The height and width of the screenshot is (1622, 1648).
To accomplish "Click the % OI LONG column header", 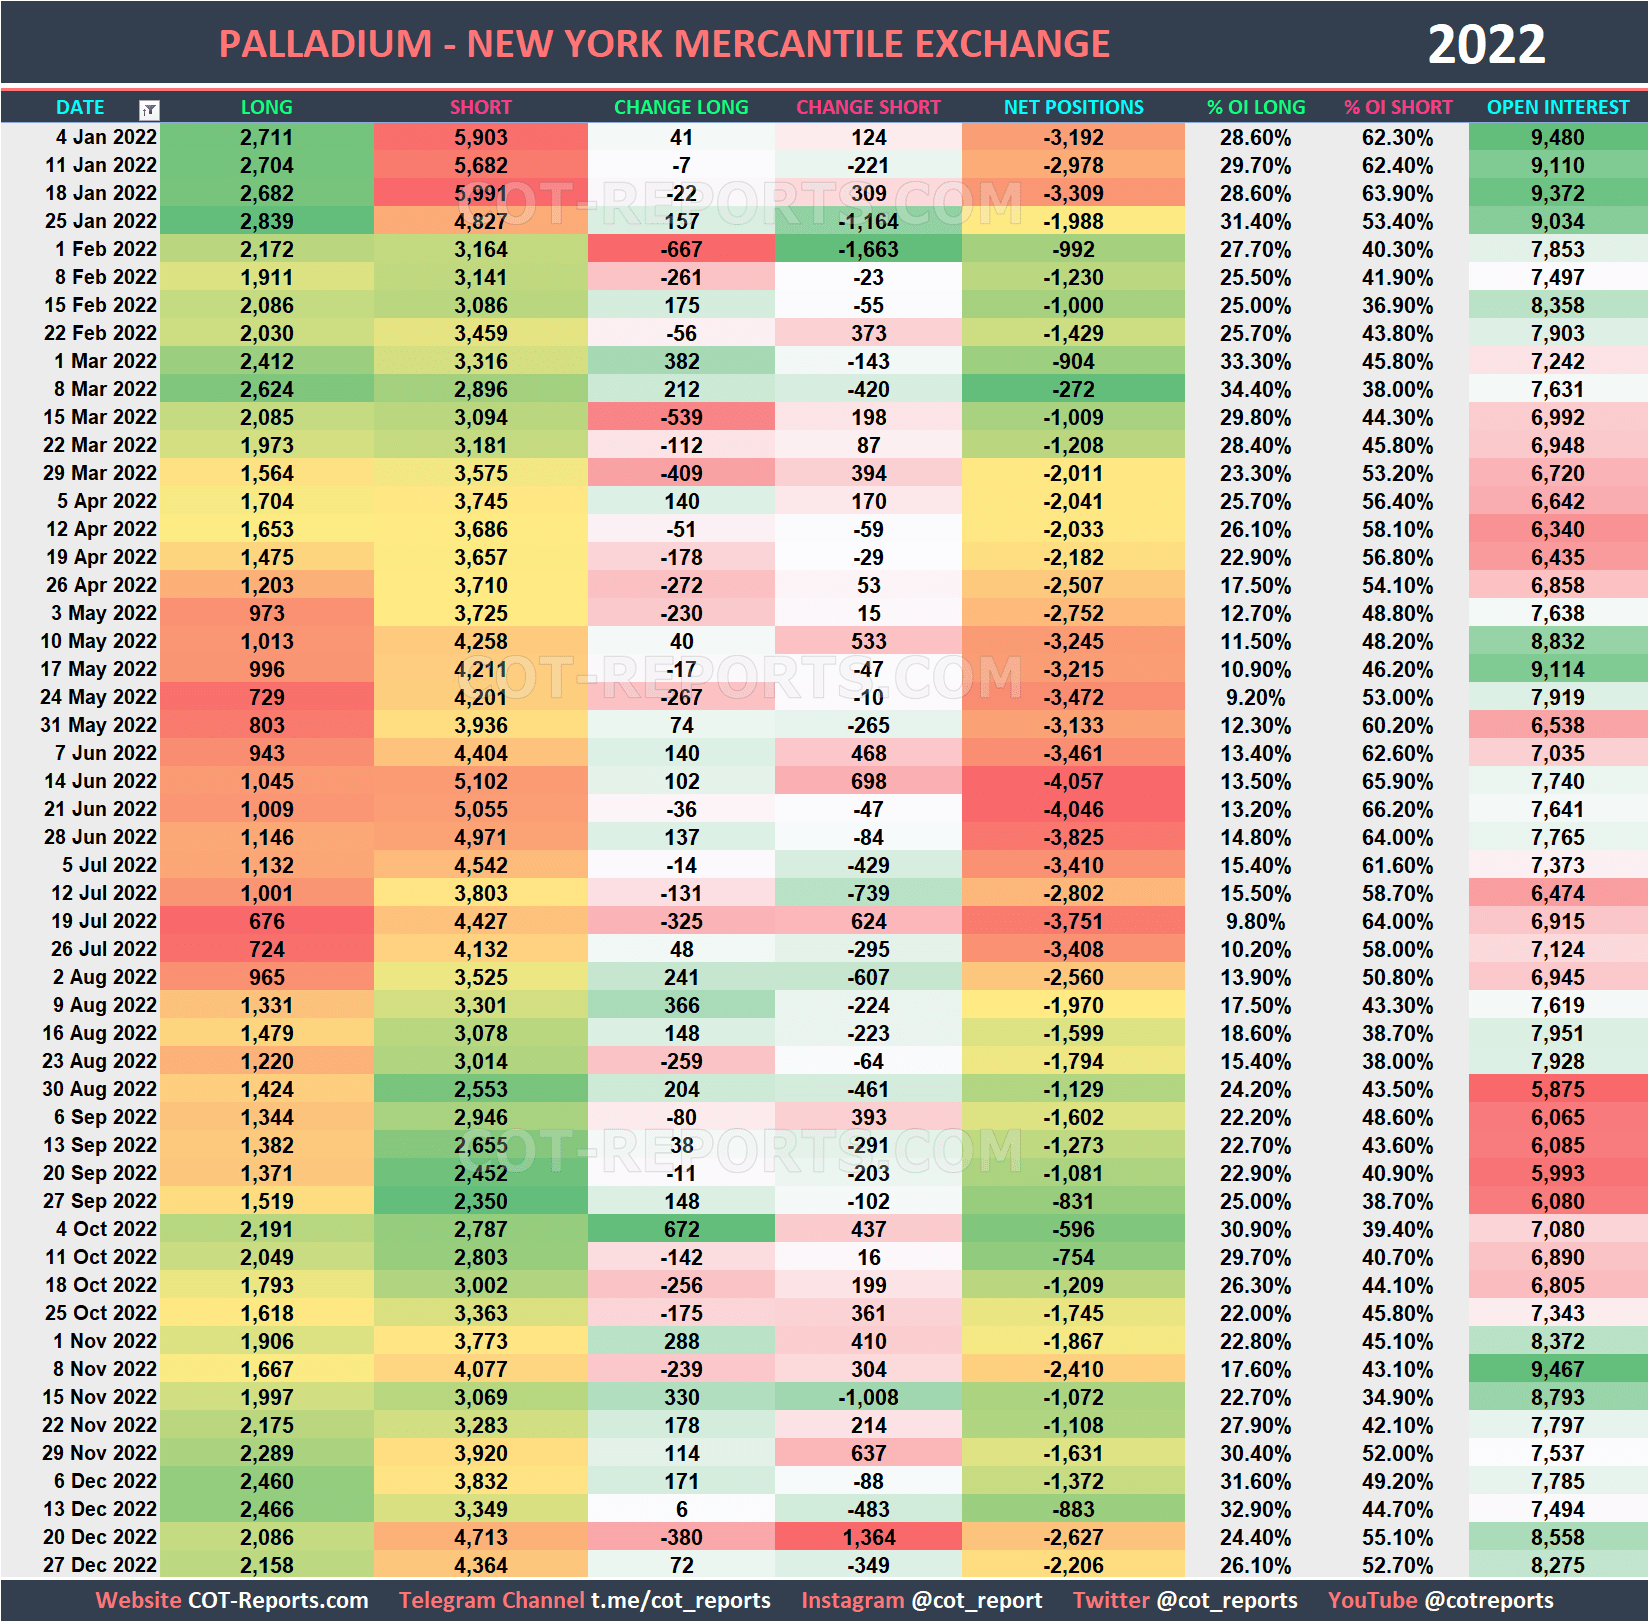I will 1255,107.
